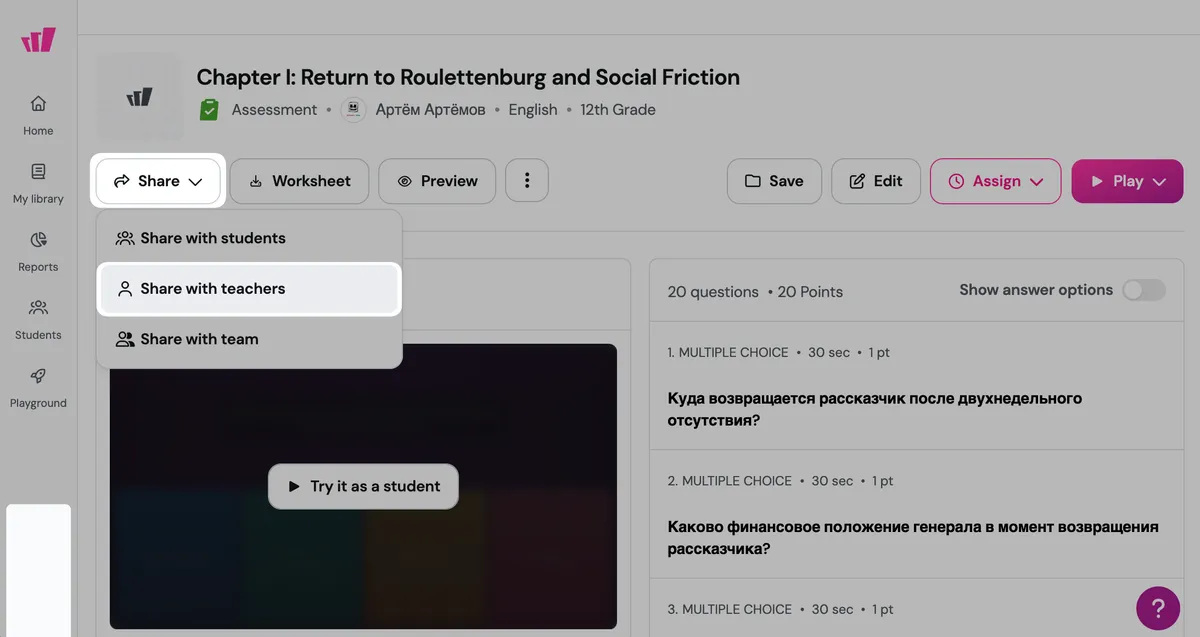Click the green Assessment clipboard icon
Screen dimensions: 1200x637
click(x=208, y=109)
